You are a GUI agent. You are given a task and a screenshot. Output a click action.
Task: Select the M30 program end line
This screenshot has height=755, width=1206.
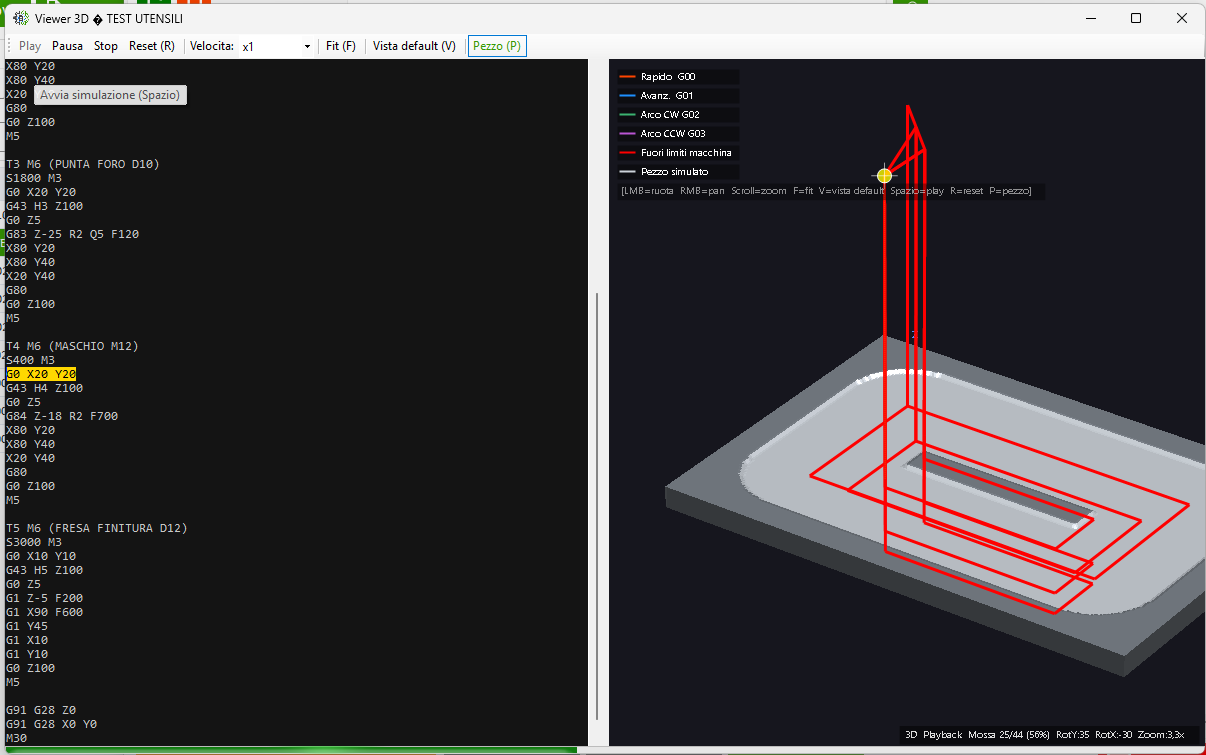point(16,738)
